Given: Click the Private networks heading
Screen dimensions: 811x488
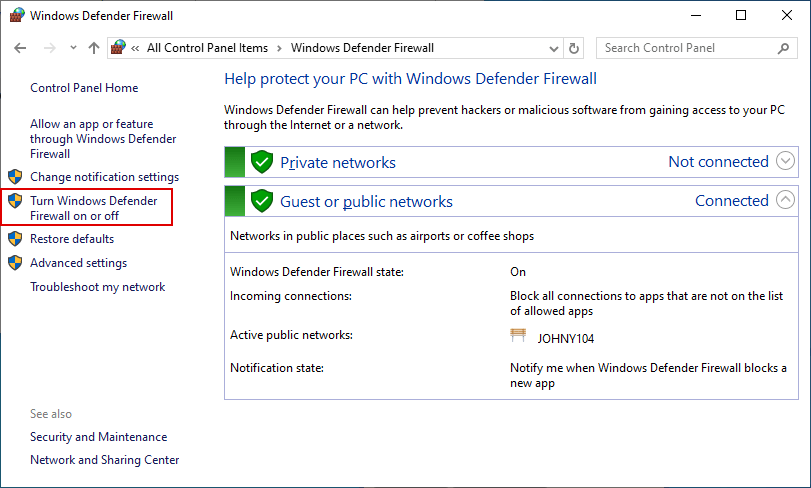Looking at the screenshot, I should 338,162.
